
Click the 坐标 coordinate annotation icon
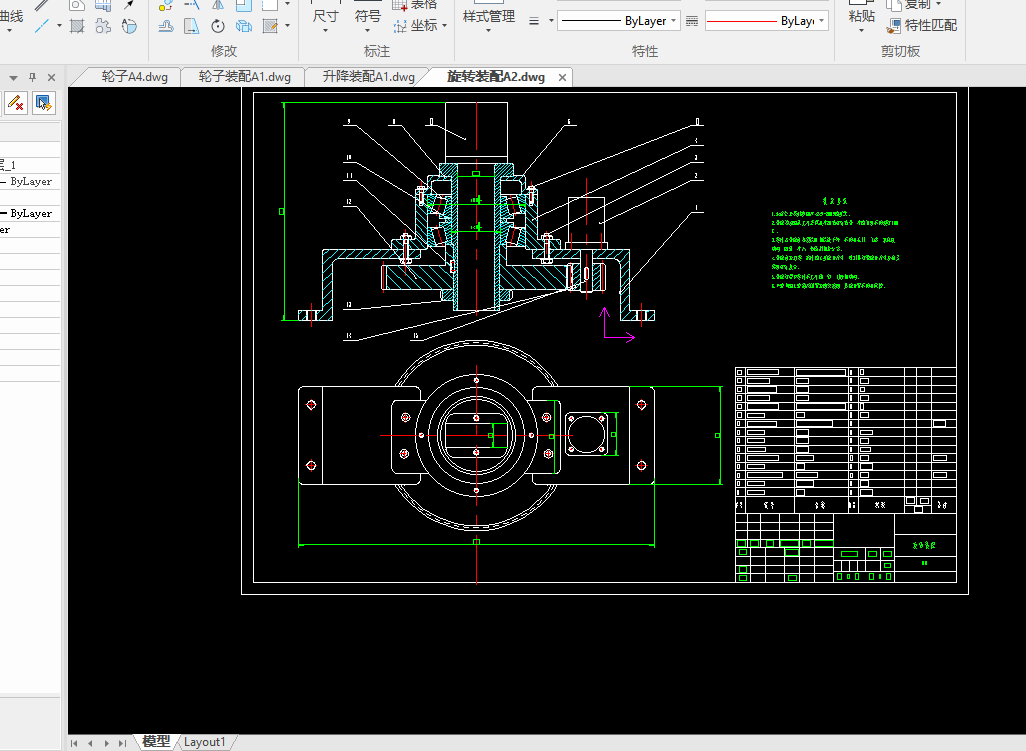pyautogui.click(x=399, y=26)
